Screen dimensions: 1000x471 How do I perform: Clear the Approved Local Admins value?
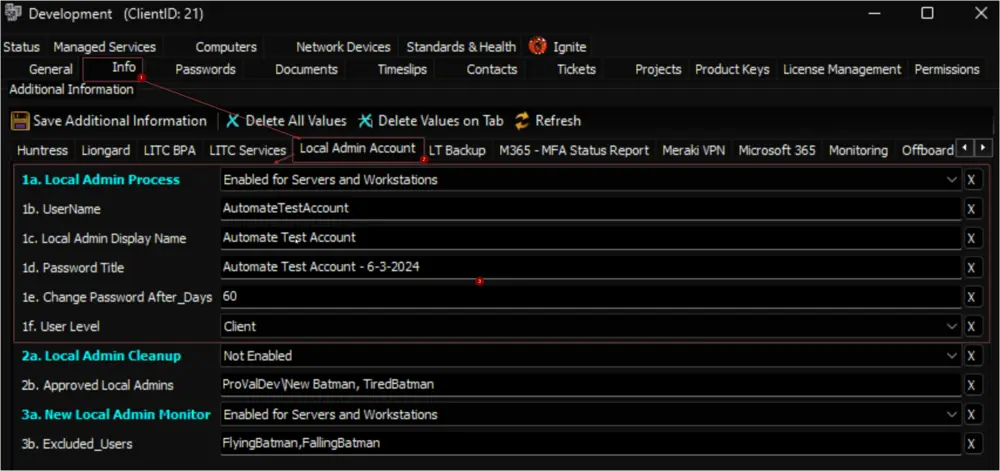(972, 385)
